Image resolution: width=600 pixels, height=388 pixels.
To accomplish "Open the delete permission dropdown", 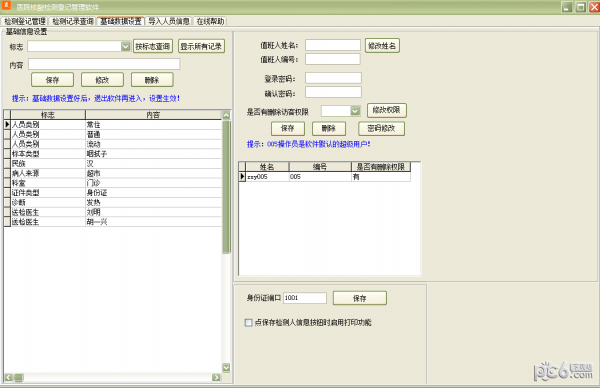I will point(355,111).
